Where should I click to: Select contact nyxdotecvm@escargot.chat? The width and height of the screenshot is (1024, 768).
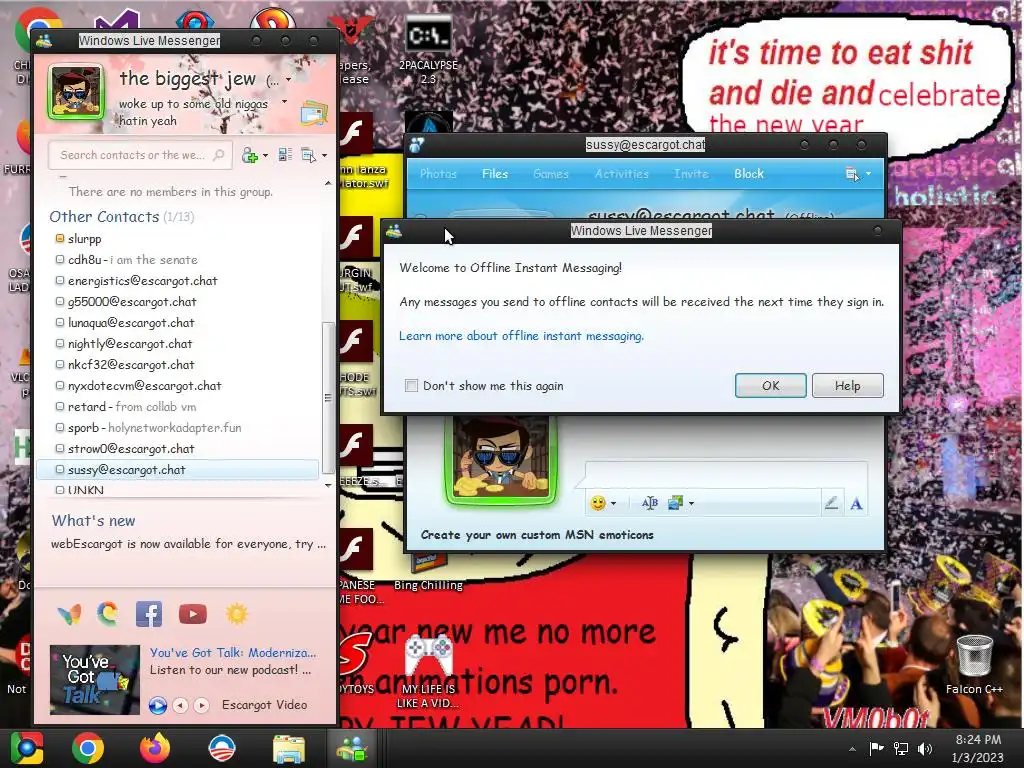(x=144, y=386)
